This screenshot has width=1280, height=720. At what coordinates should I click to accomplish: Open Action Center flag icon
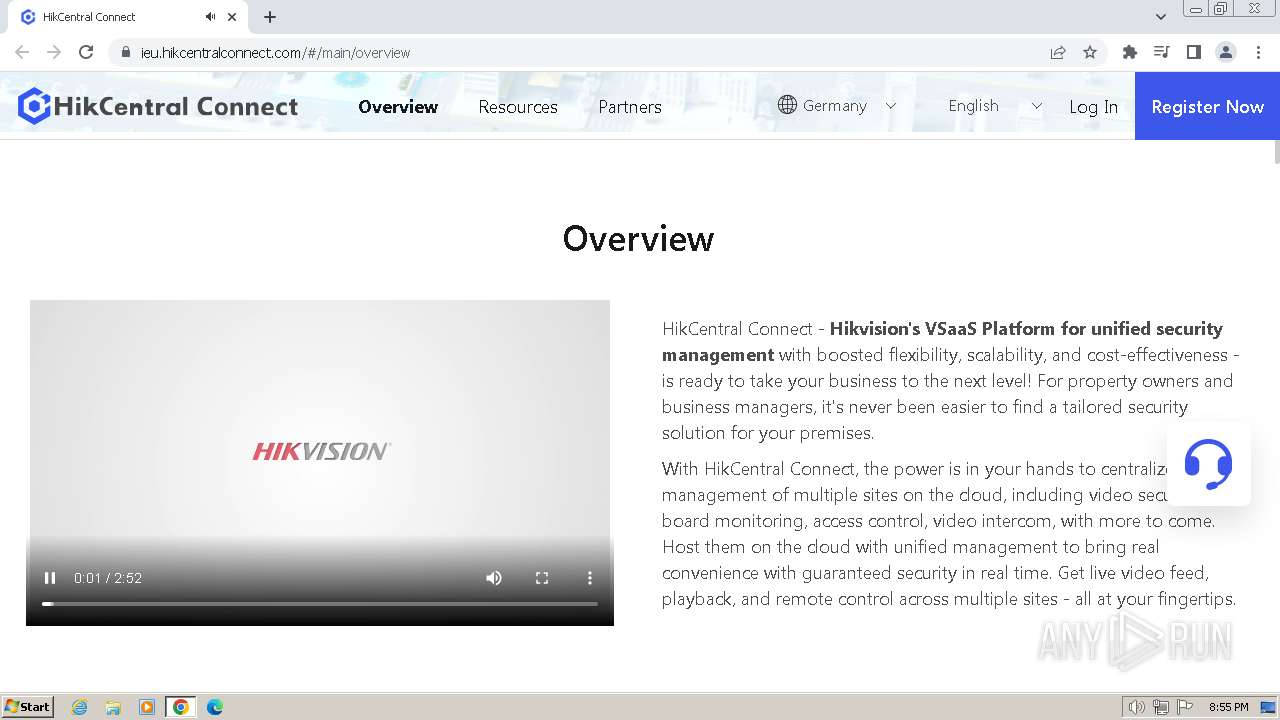point(1185,707)
